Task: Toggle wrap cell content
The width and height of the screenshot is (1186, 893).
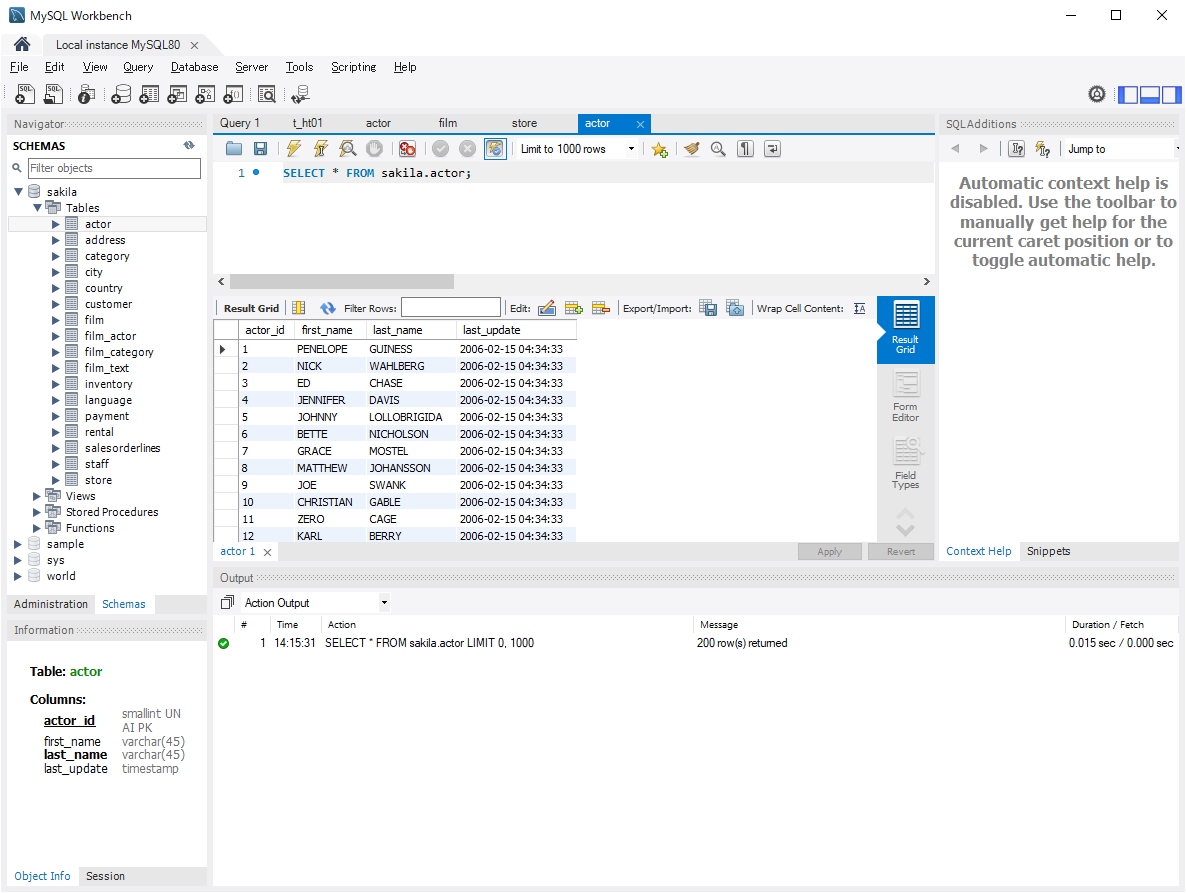Action: (x=859, y=308)
